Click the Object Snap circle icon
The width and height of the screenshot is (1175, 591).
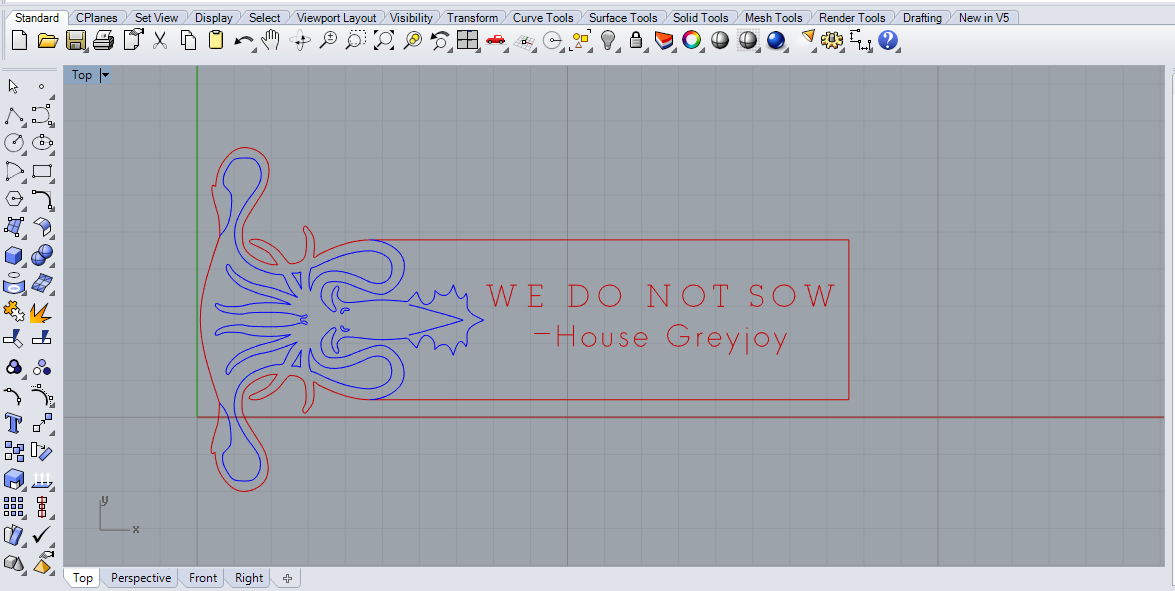coord(553,40)
